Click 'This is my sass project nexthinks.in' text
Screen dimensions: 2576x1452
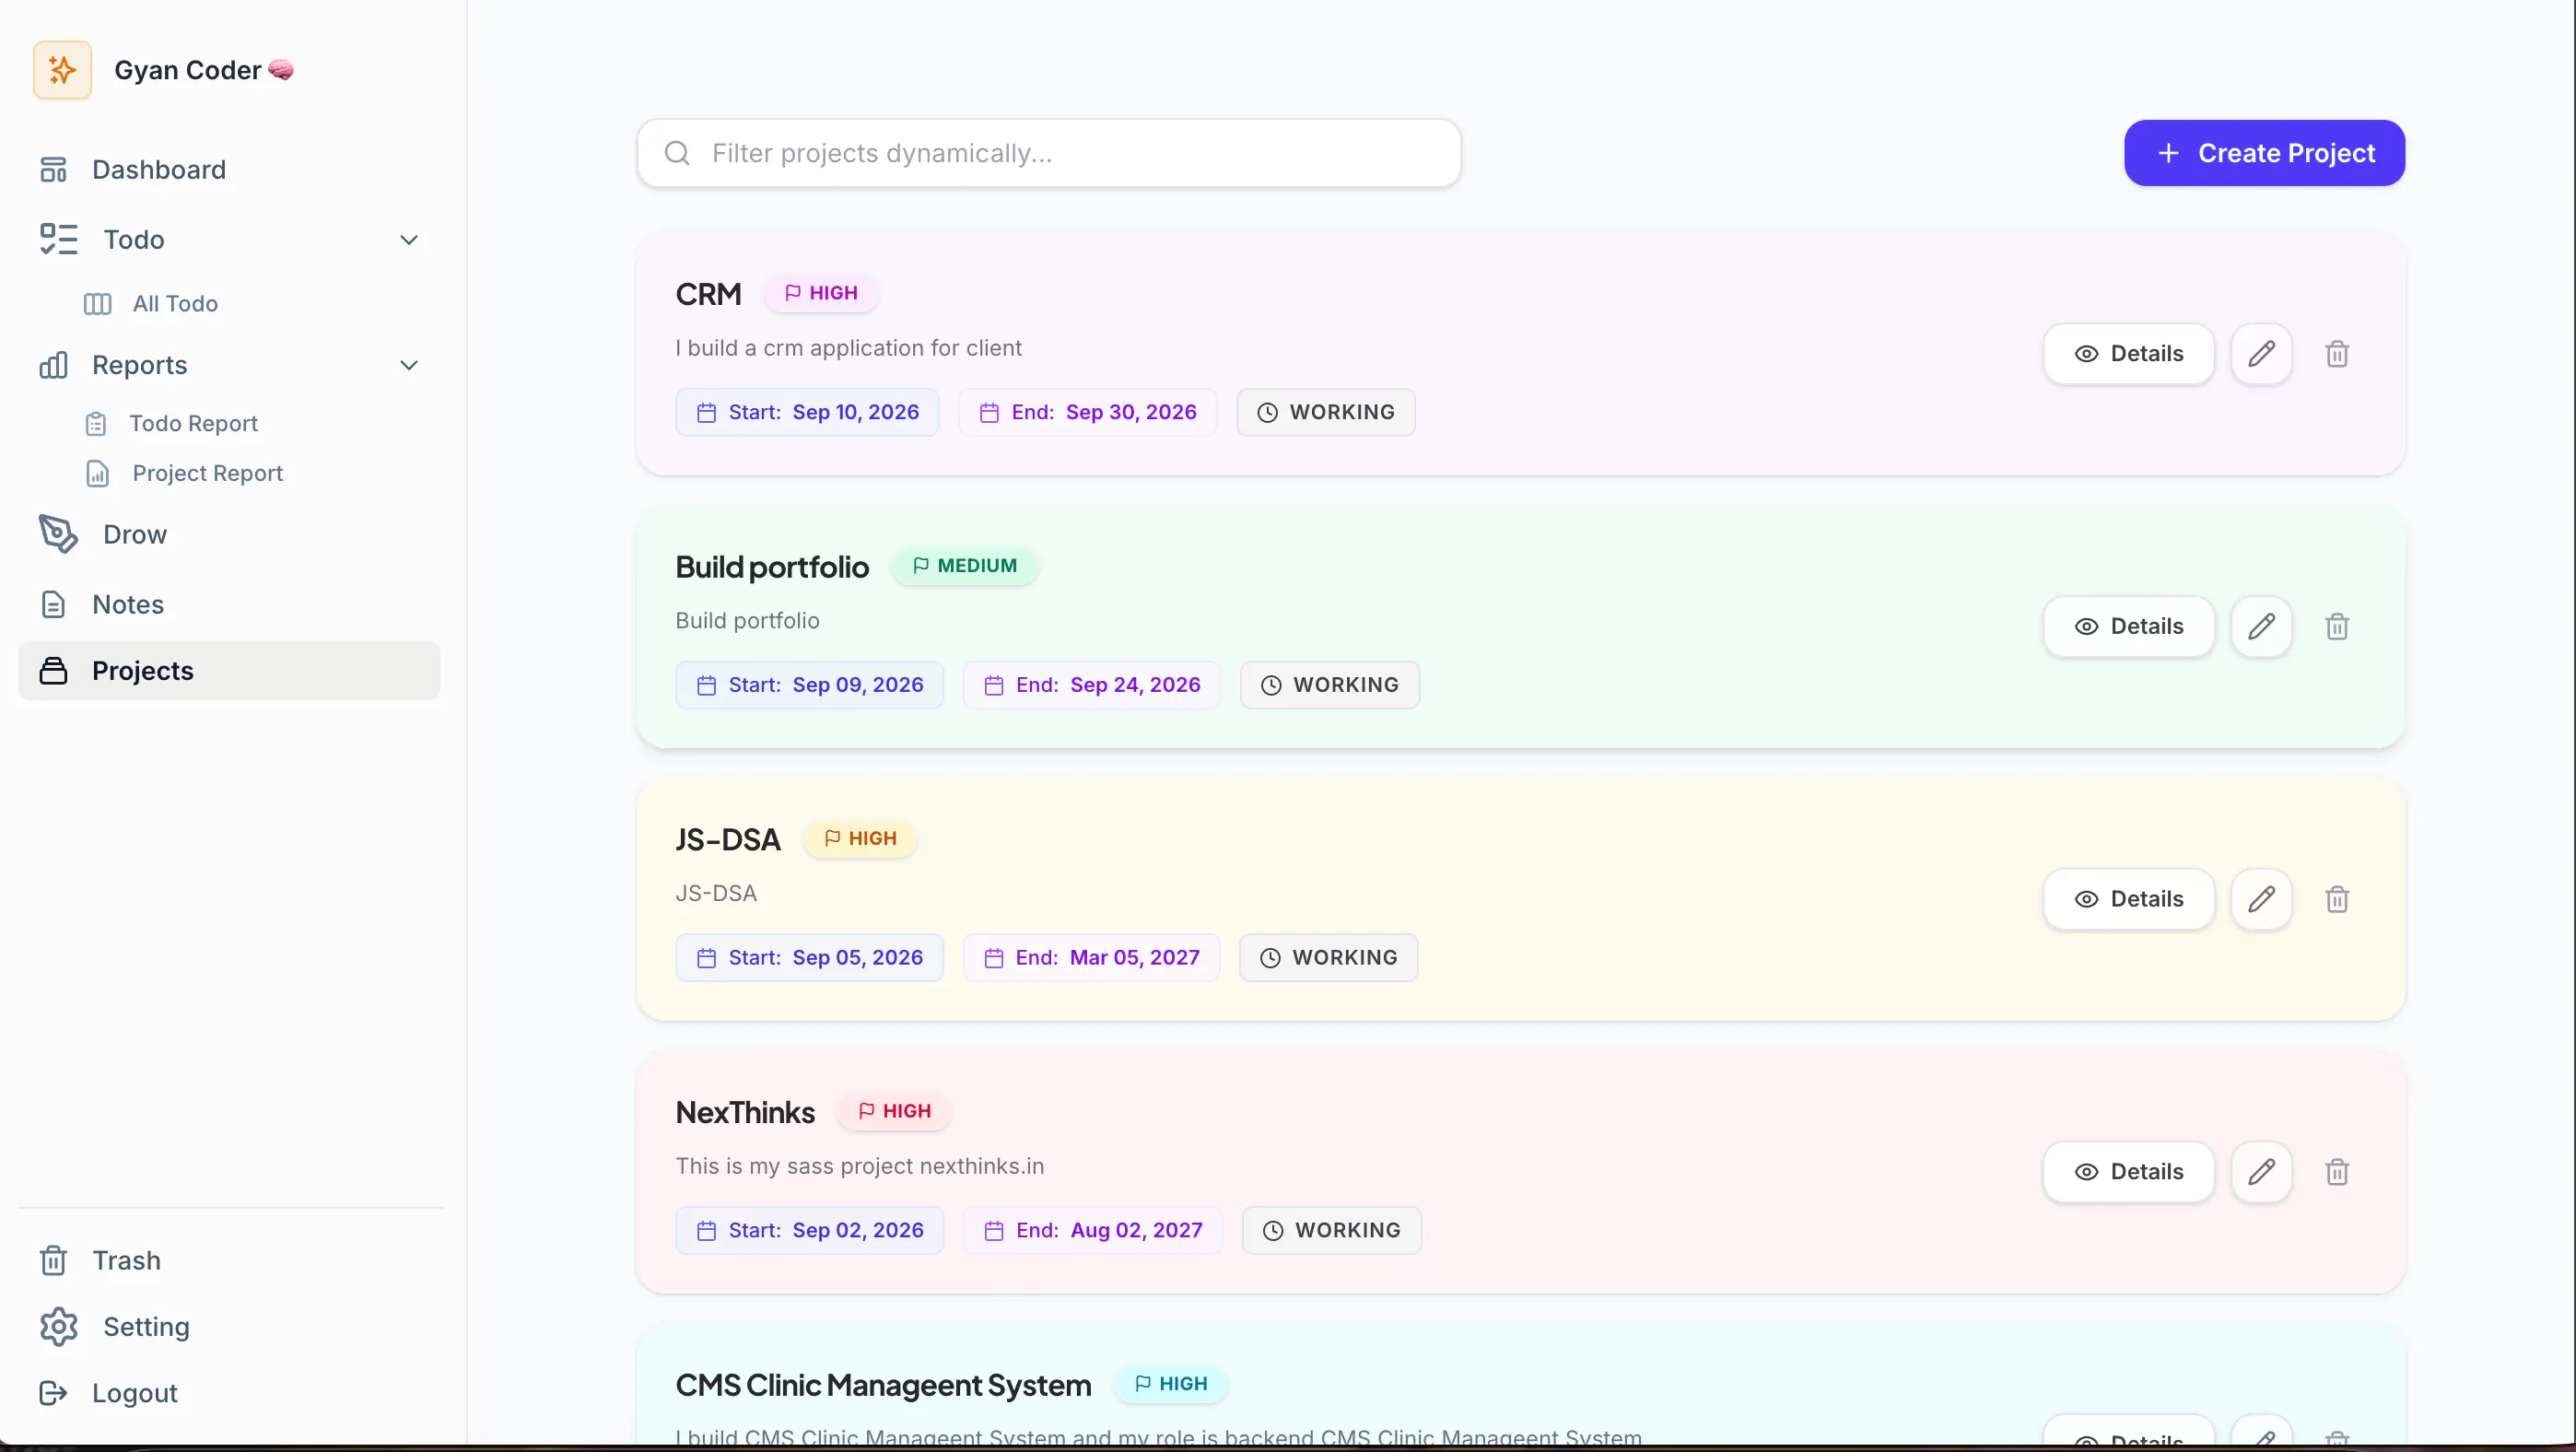pyautogui.click(x=859, y=1166)
